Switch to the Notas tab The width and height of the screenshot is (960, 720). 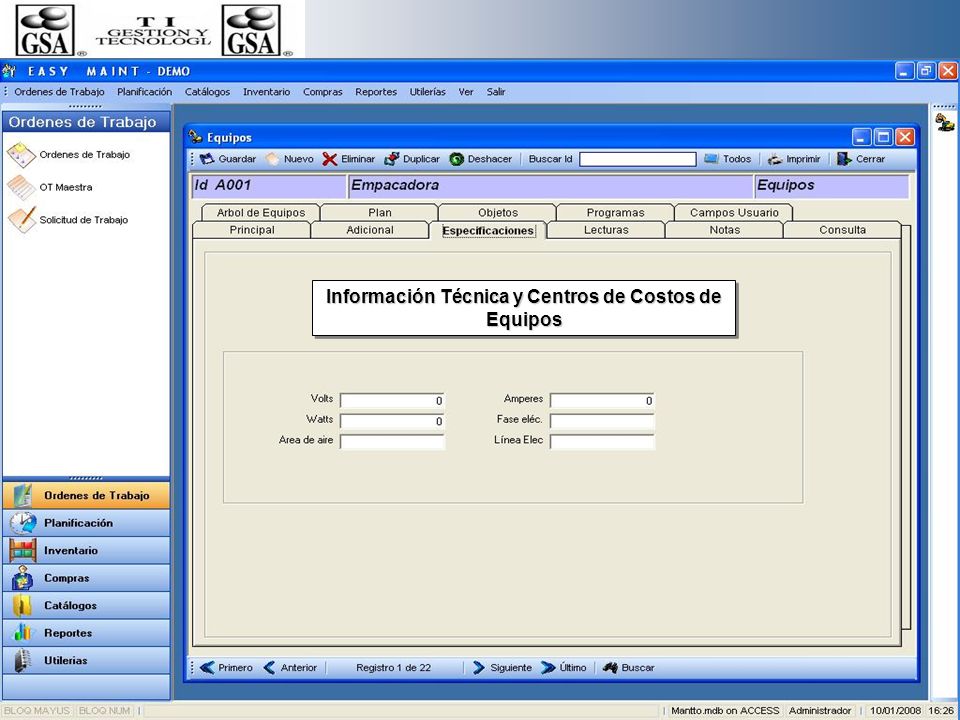tap(724, 230)
